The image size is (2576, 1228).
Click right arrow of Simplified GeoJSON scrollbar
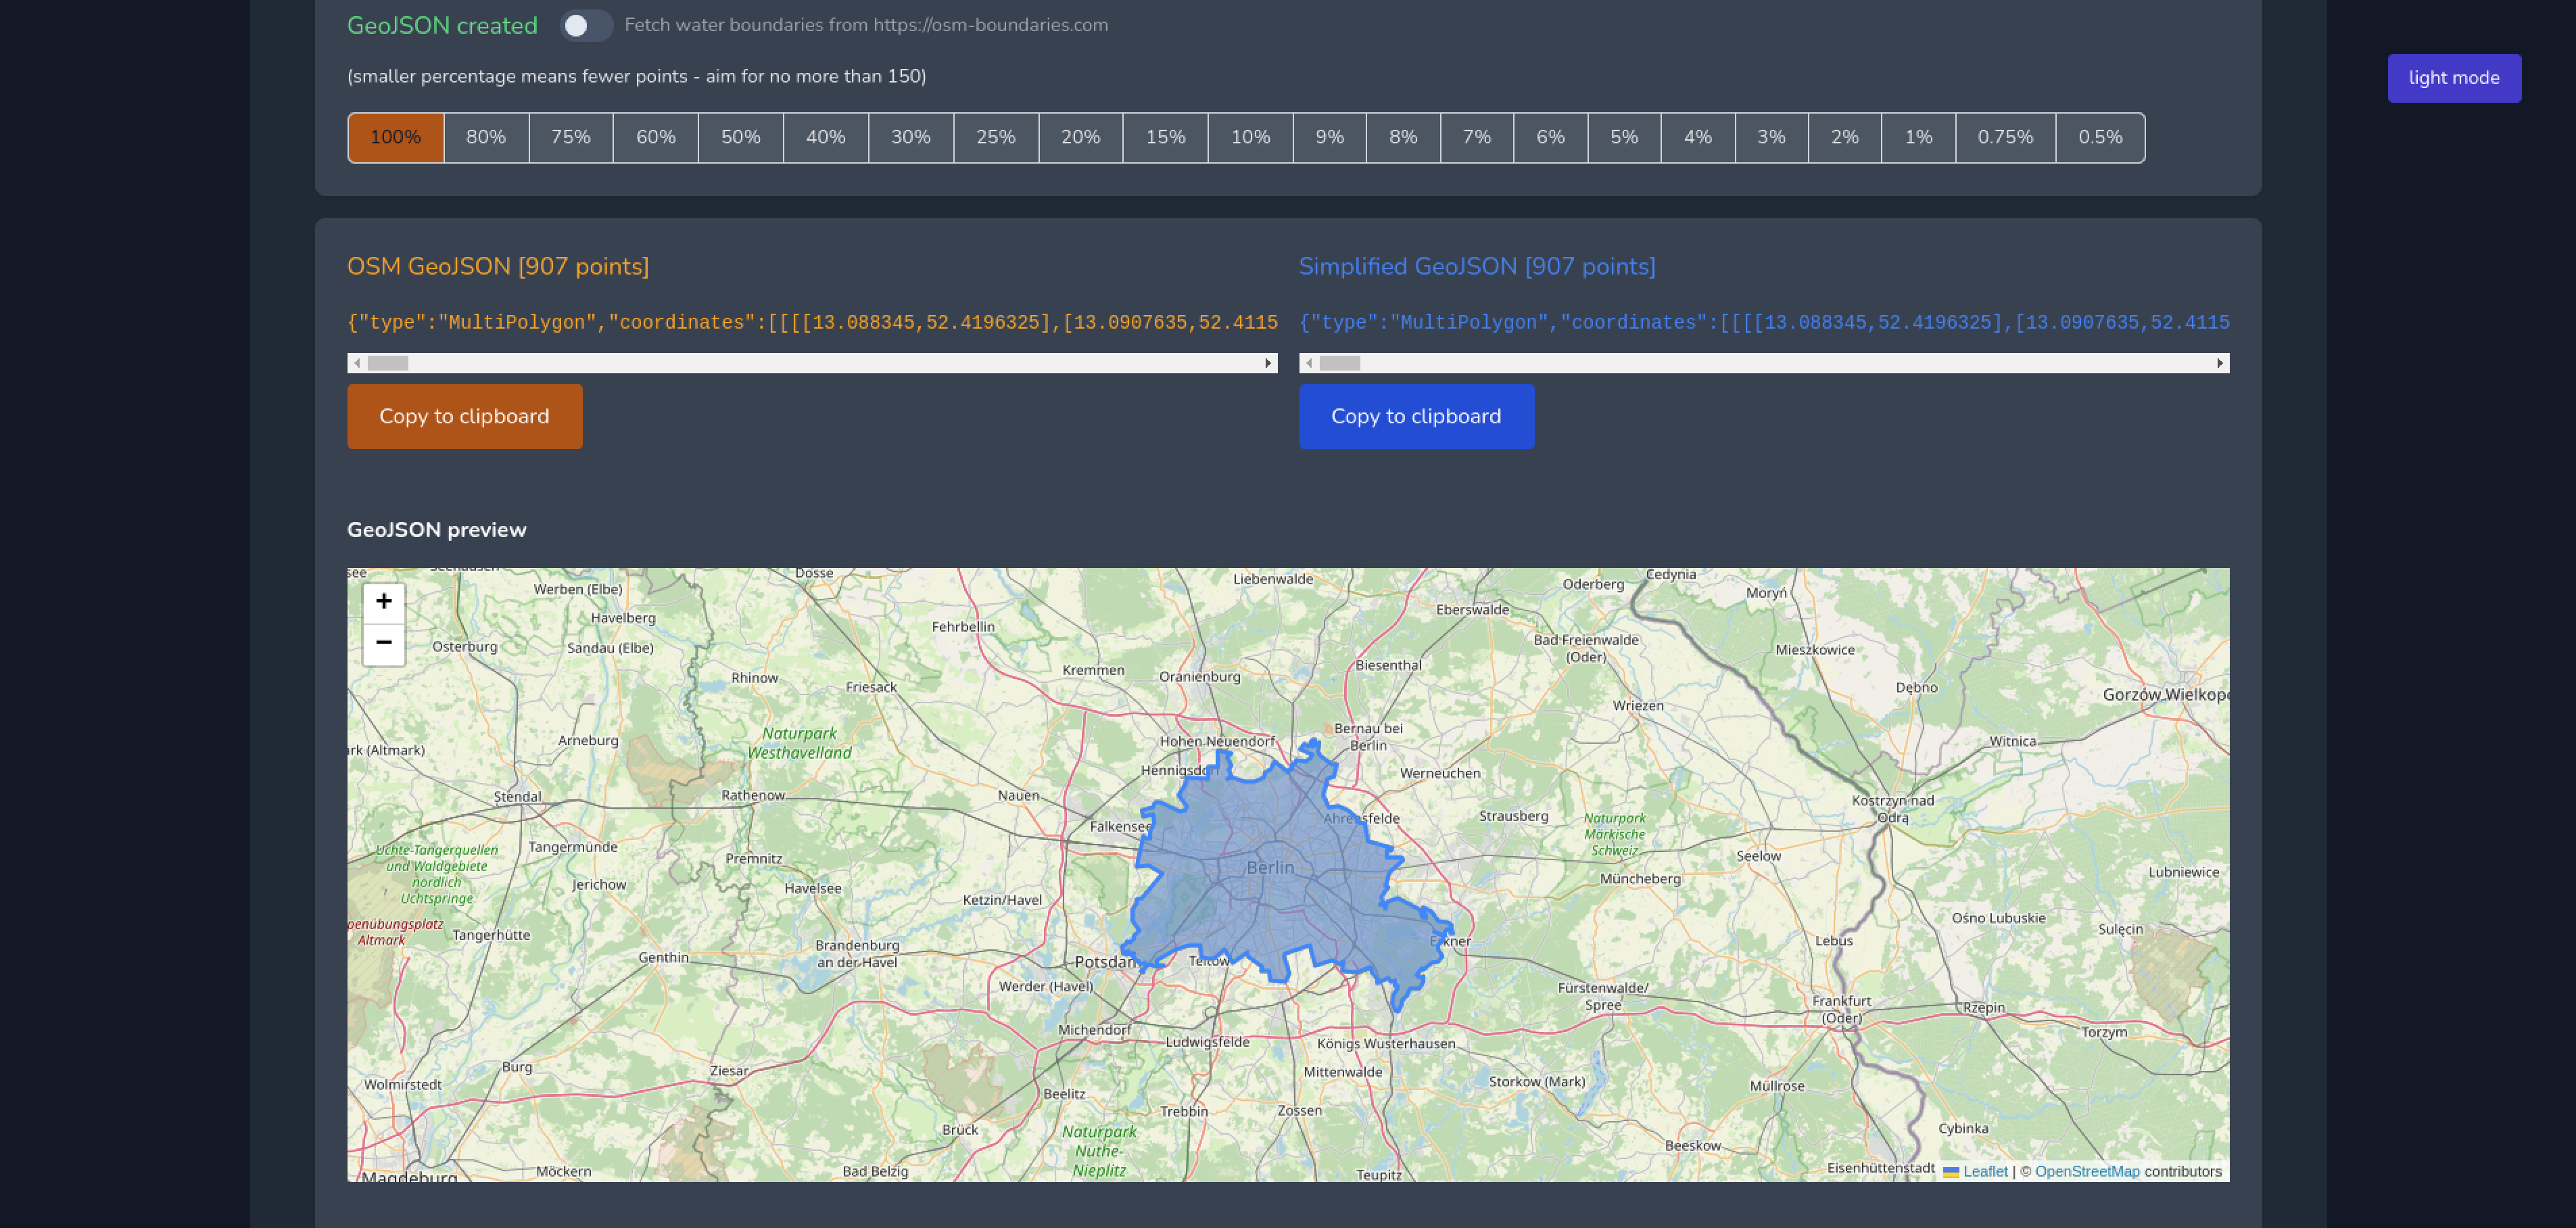[2220, 363]
